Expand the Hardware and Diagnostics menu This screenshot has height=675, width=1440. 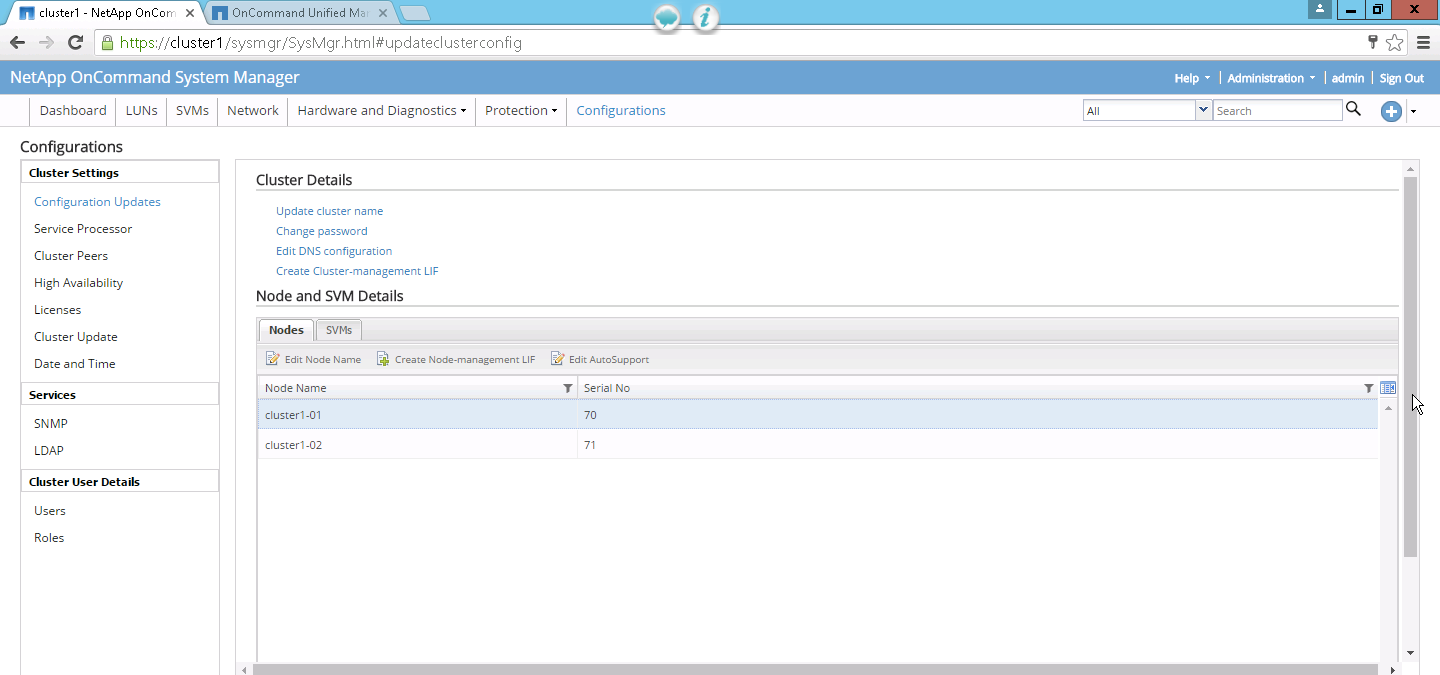pyautogui.click(x=381, y=111)
